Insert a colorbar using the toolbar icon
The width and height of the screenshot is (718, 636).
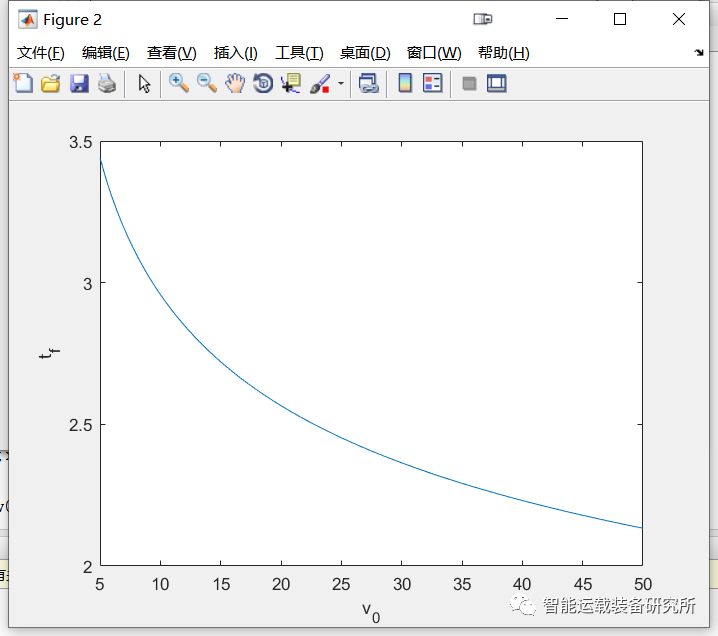click(405, 83)
